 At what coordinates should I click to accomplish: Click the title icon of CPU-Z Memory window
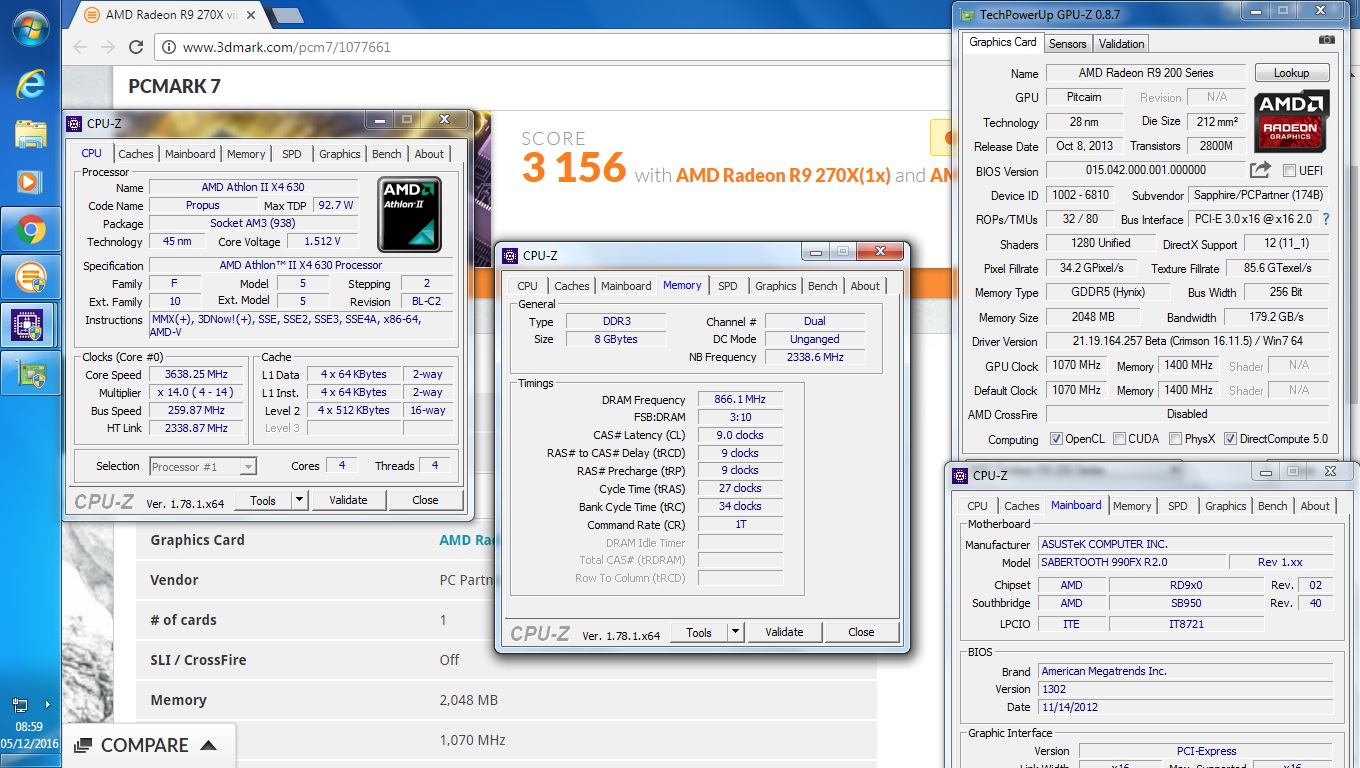[510, 255]
